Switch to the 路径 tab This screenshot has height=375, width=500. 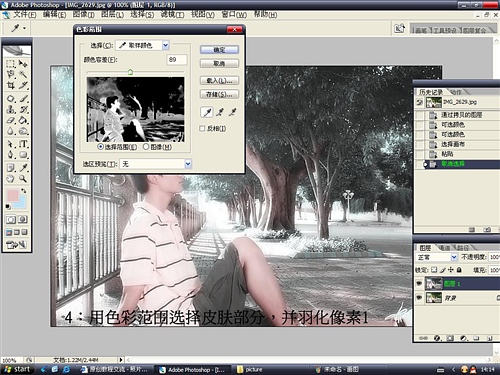point(463,248)
